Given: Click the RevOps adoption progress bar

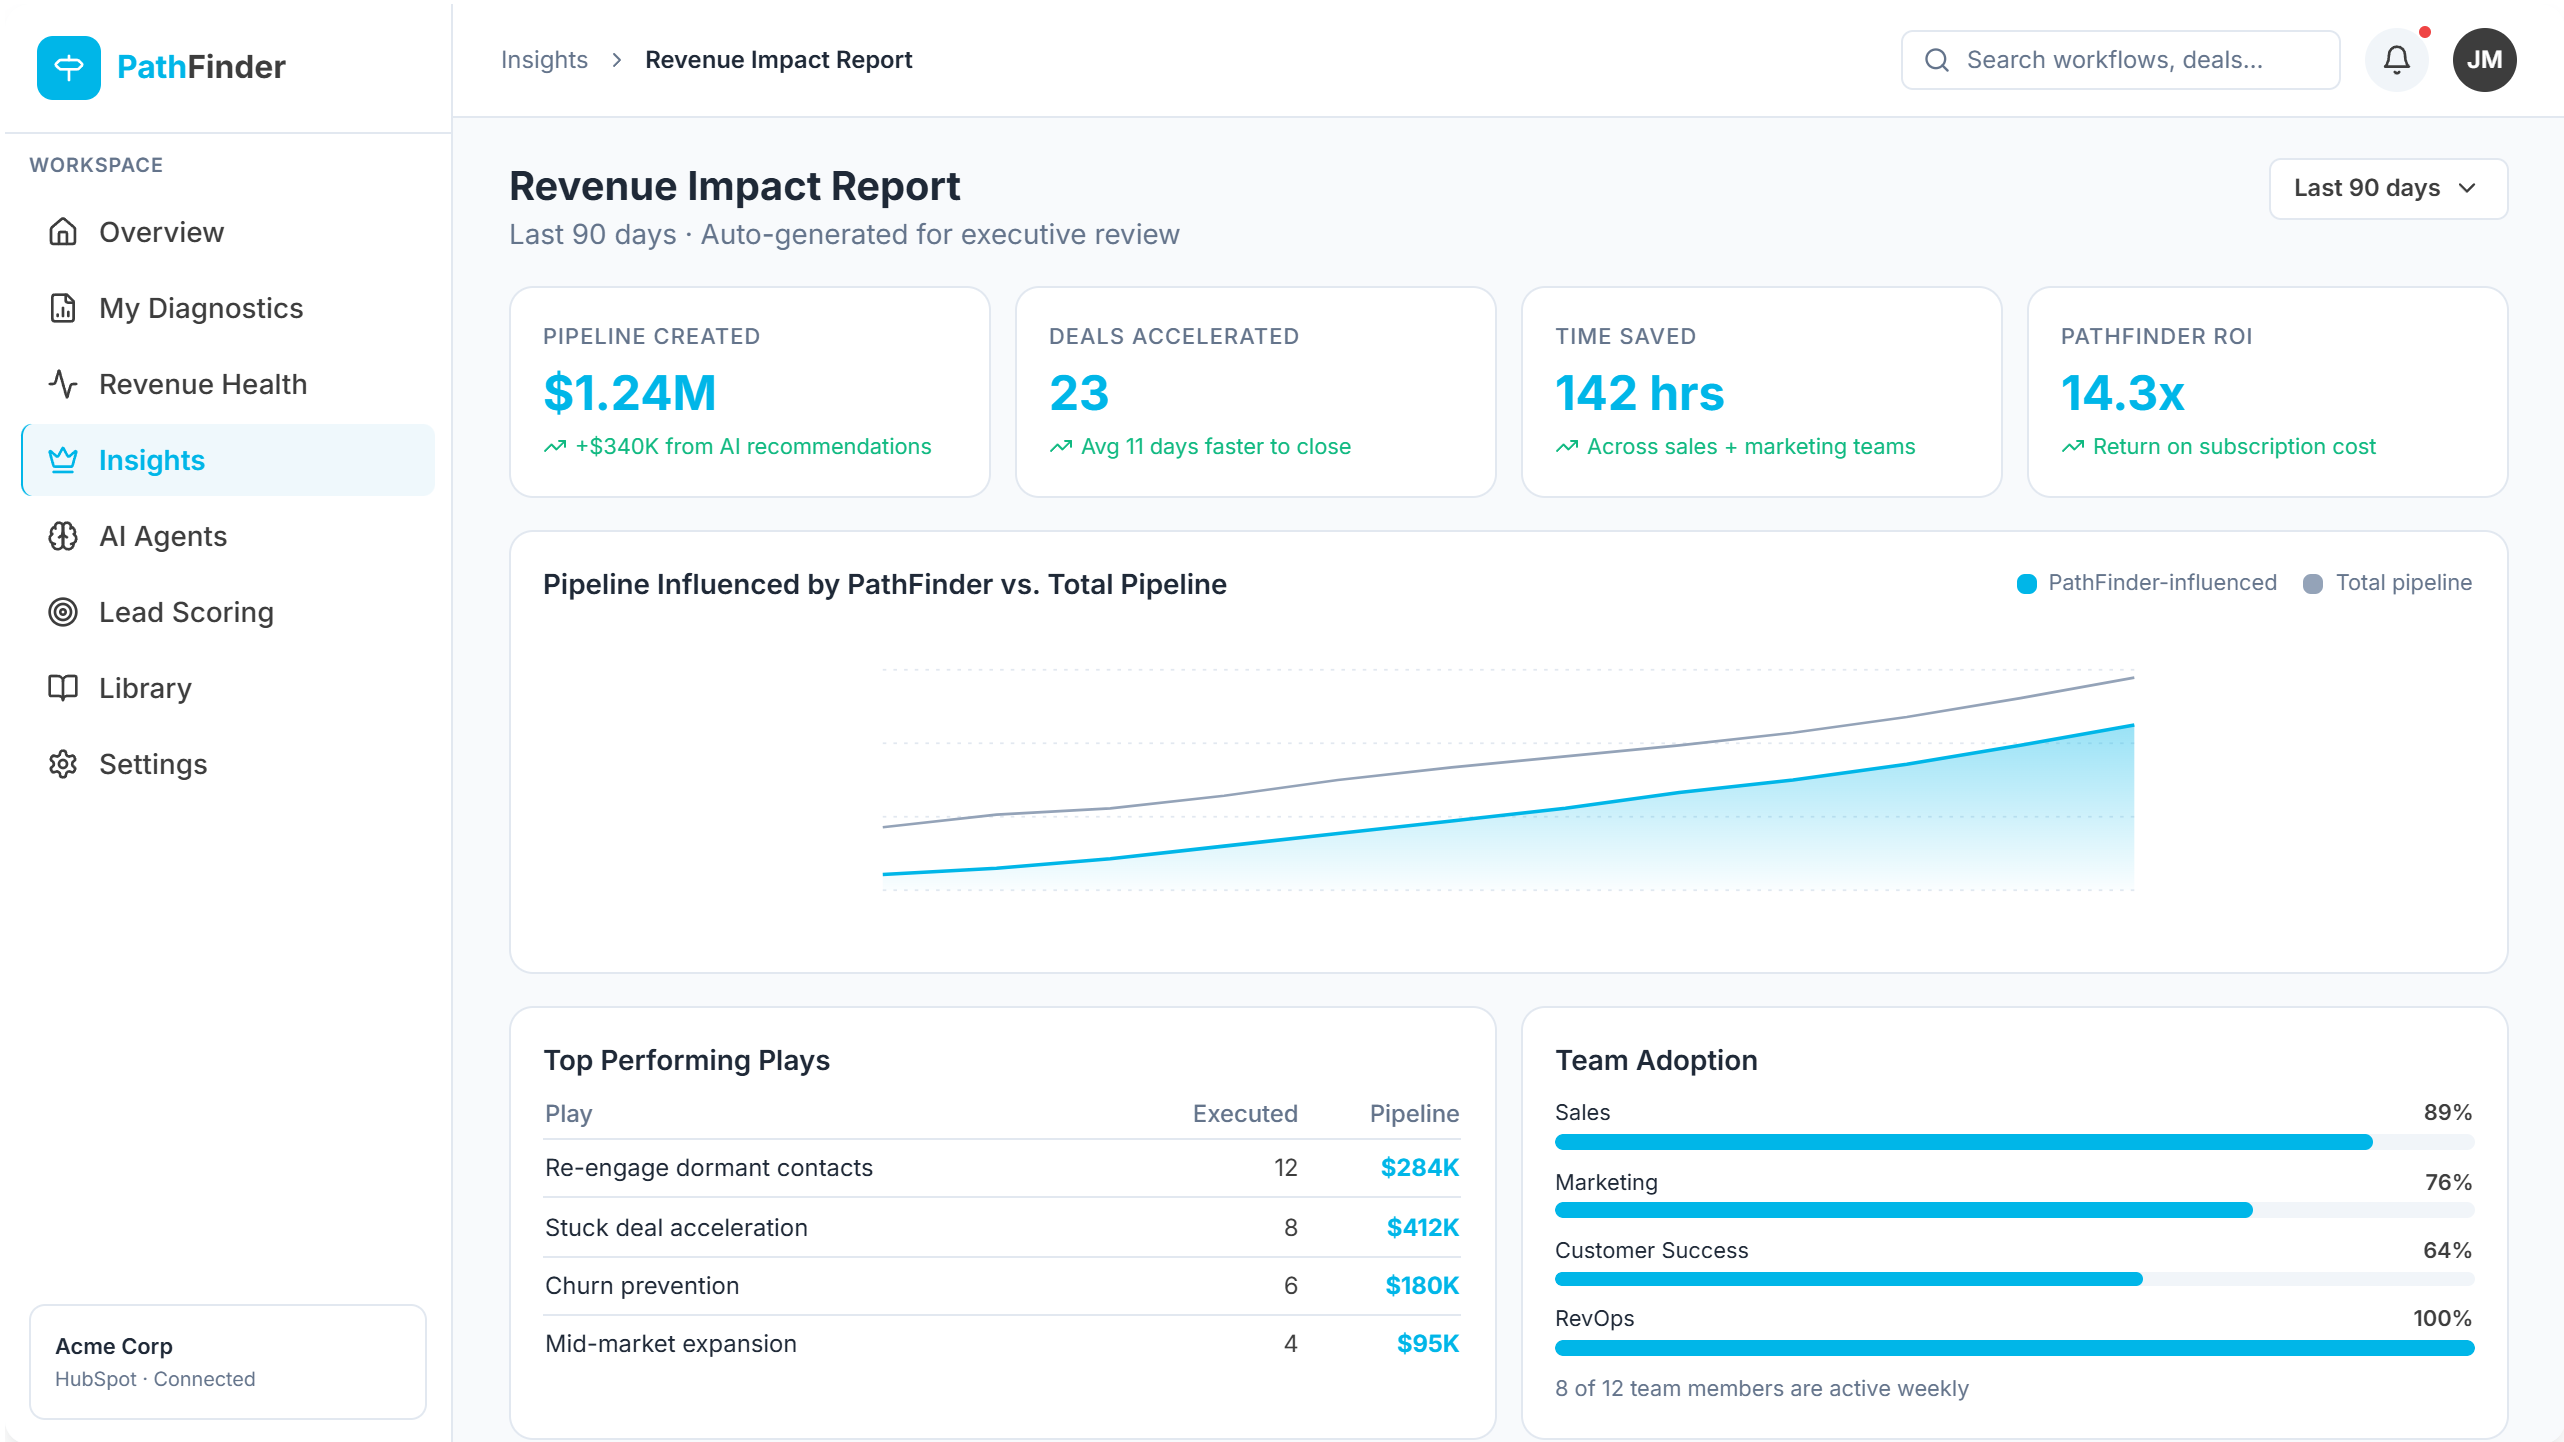Looking at the screenshot, I should [x=2014, y=1348].
